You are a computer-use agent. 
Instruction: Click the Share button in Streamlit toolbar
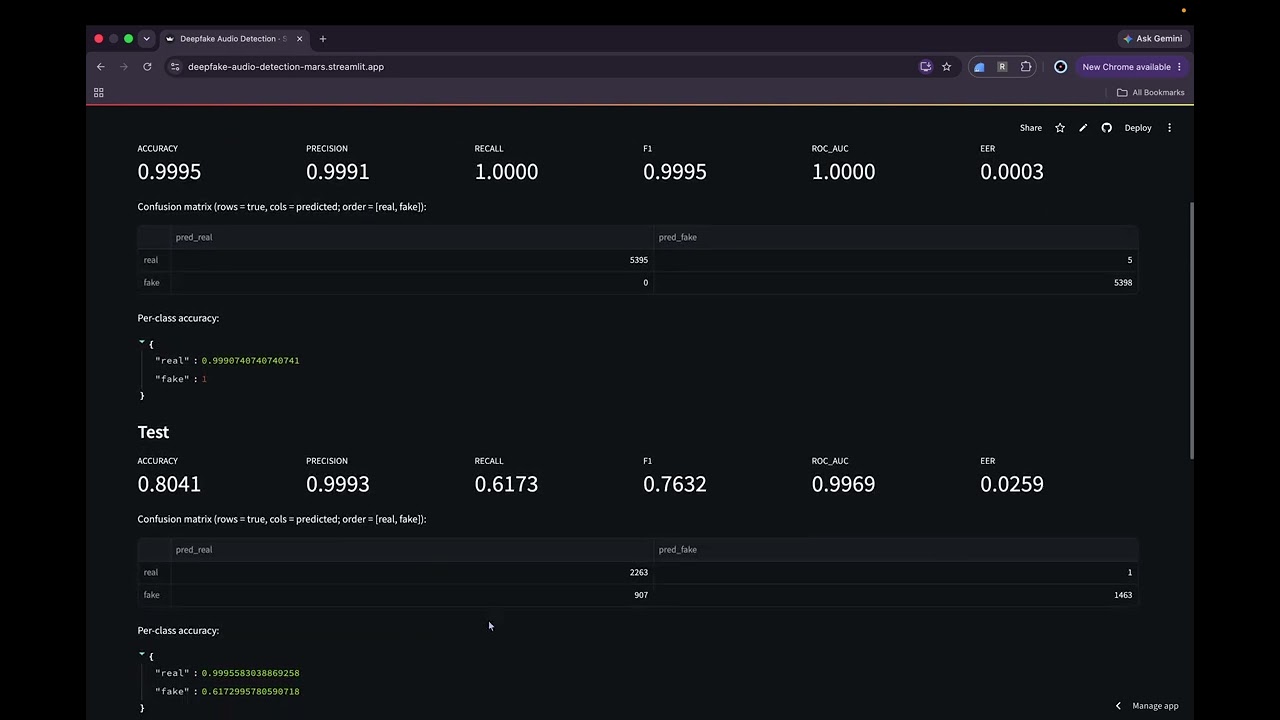pyautogui.click(x=1031, y=128)
